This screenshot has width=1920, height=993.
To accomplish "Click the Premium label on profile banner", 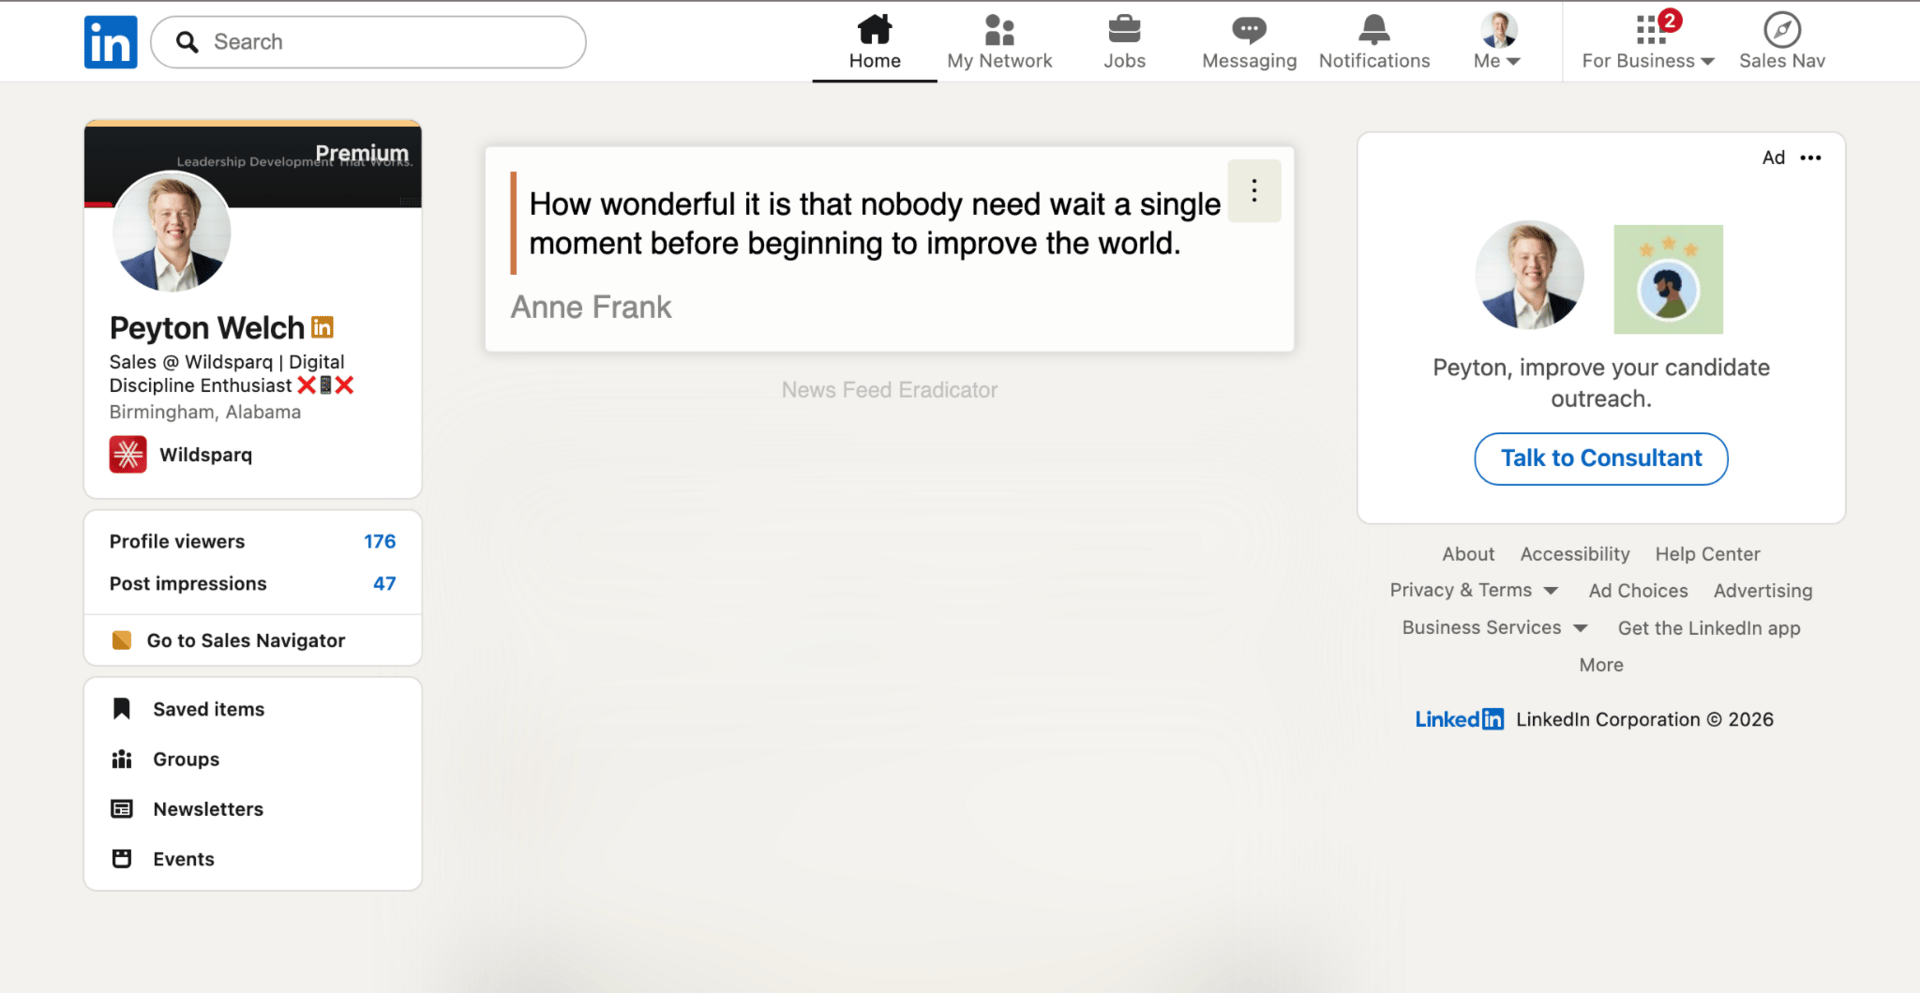I will (x=362, y=153).
